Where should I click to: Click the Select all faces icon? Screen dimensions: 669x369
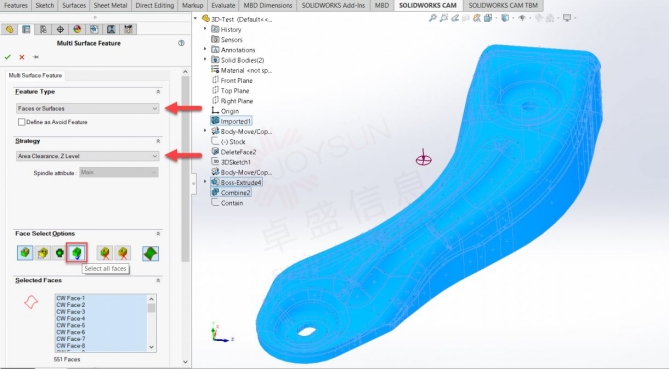(x=77, y=253)
